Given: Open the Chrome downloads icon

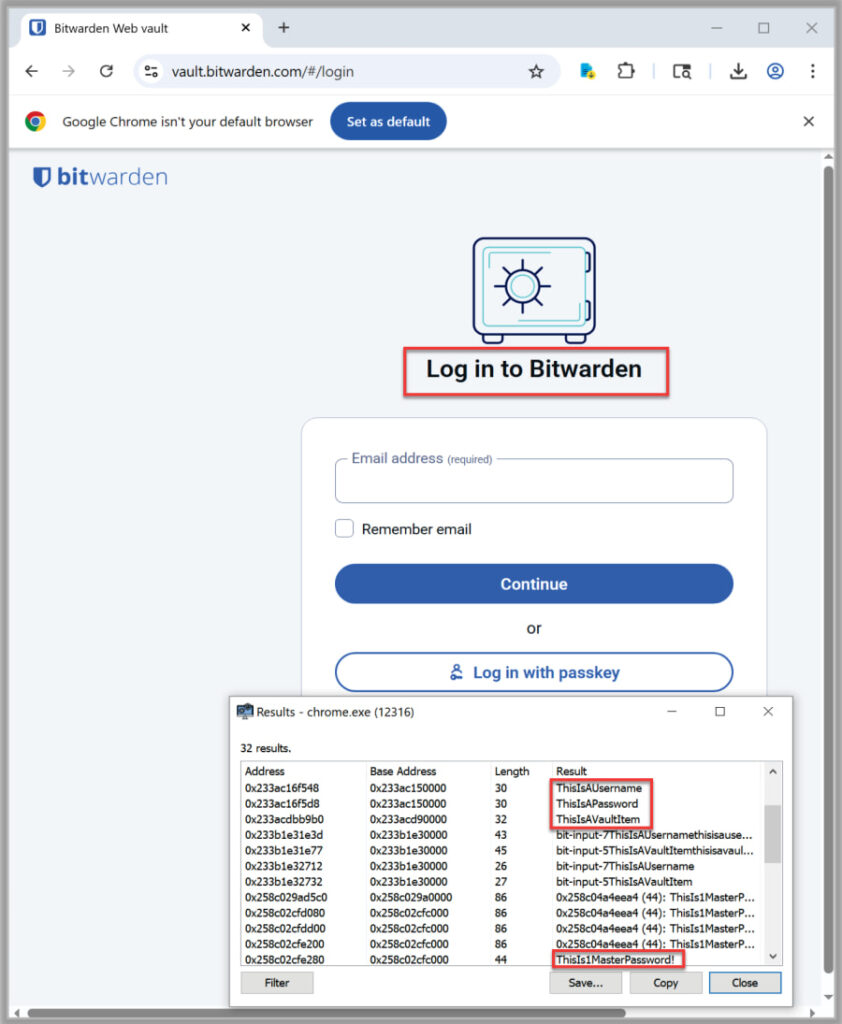Looking at the screenshot, I should click(x=738, y=71).
